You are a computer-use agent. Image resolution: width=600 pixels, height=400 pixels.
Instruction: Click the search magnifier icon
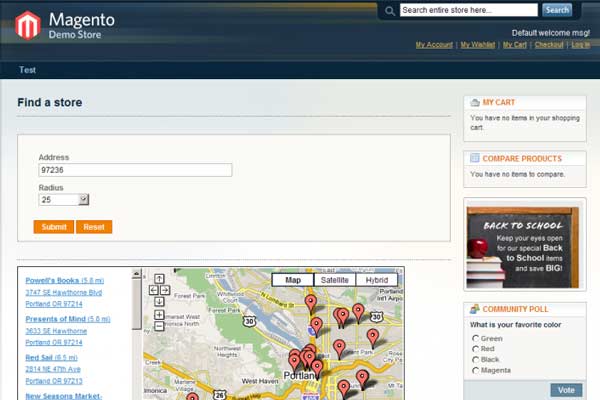390,11
